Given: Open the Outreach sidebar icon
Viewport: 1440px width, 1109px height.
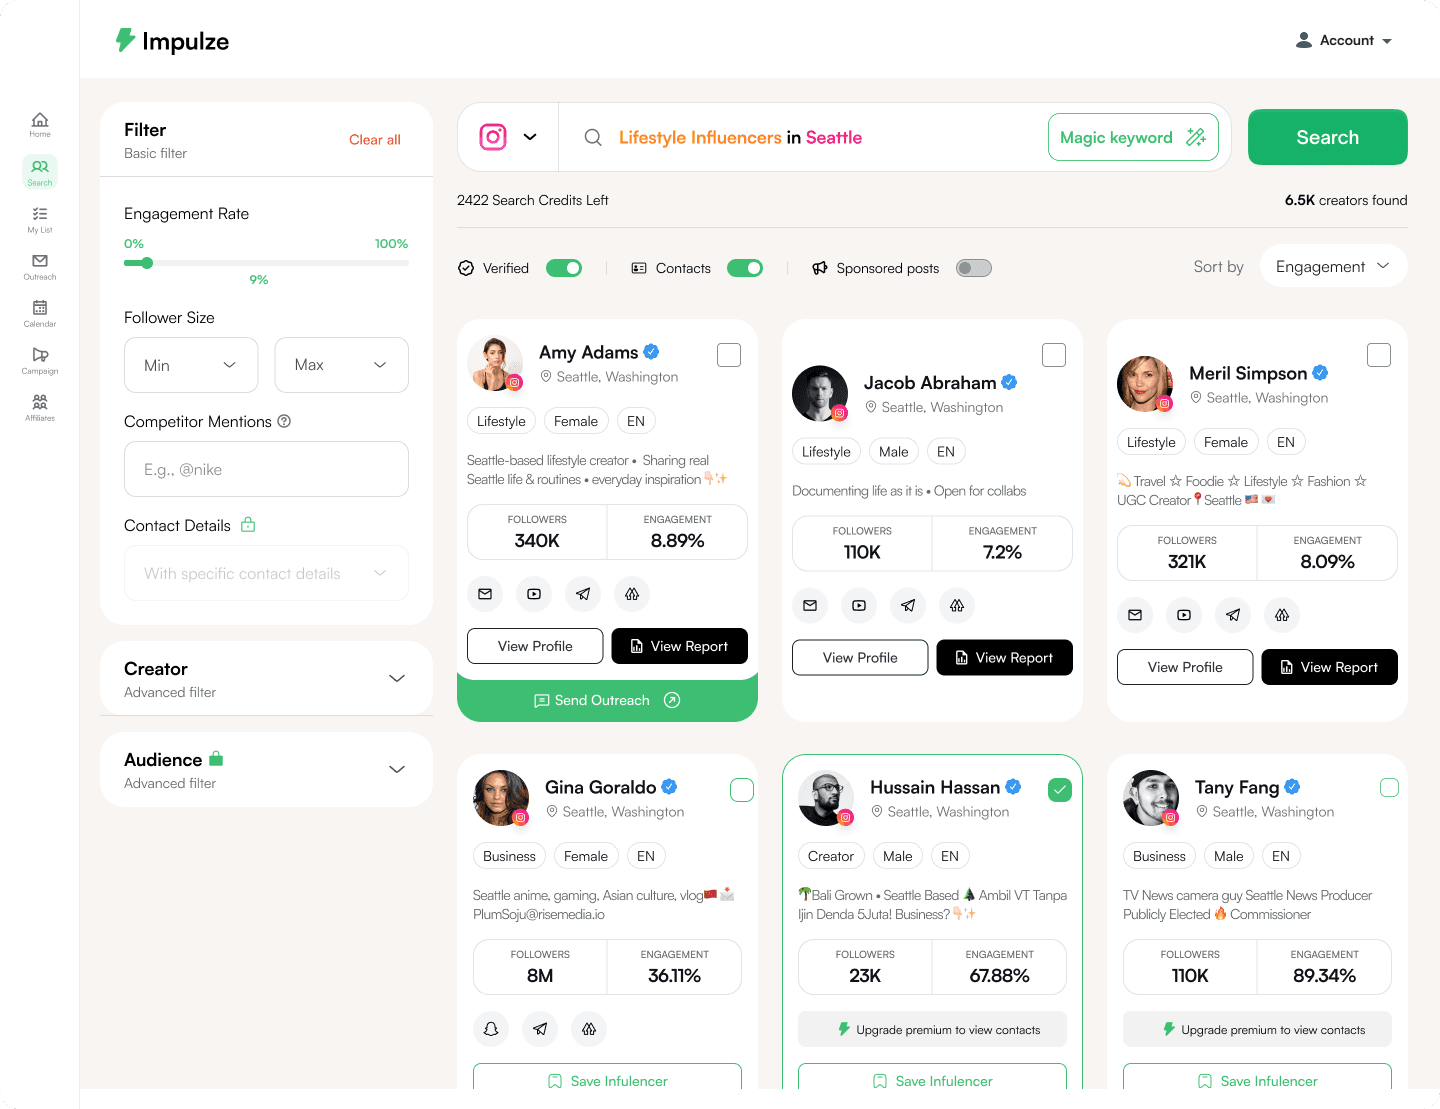Looking at the screenshot, I should tap(40, 266).
